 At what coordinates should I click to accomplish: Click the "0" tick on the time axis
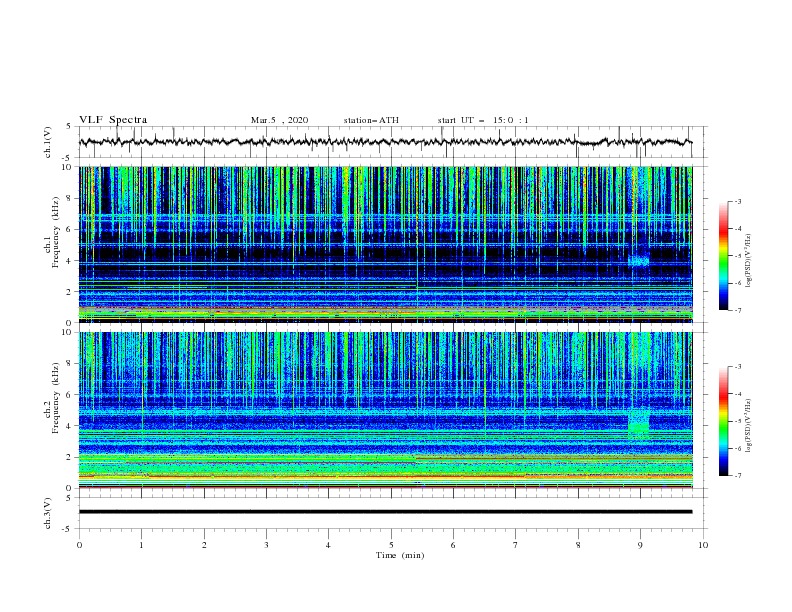point(79,545)
